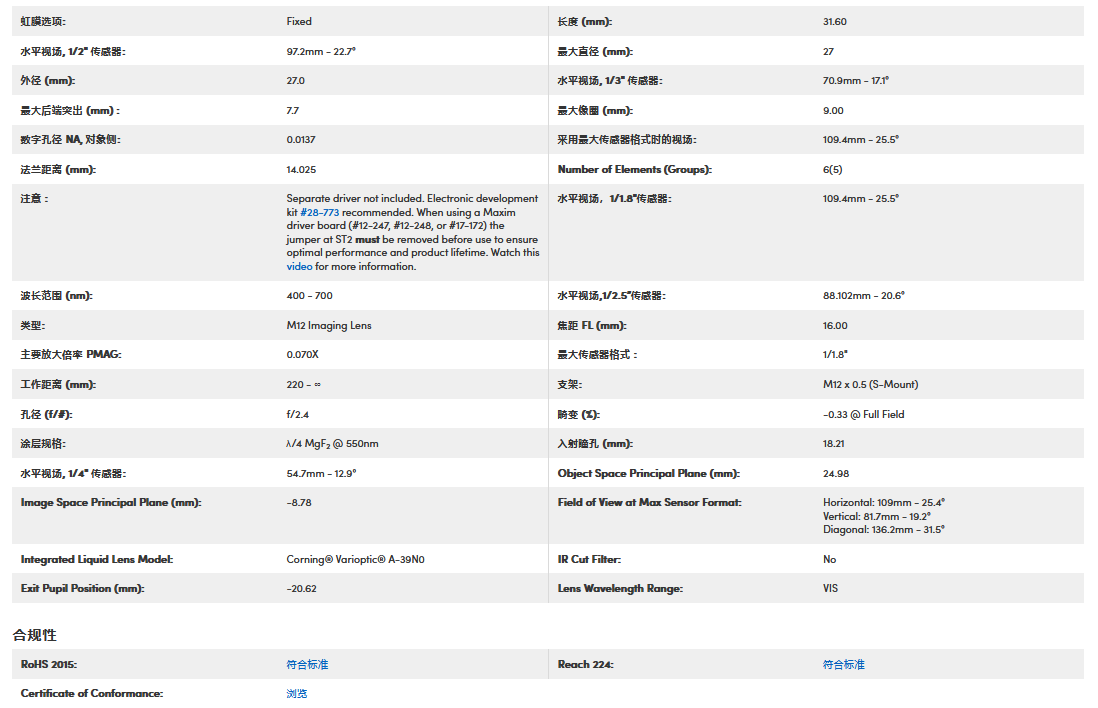Click the Exit Pupil Position label

tap(82, 588)
